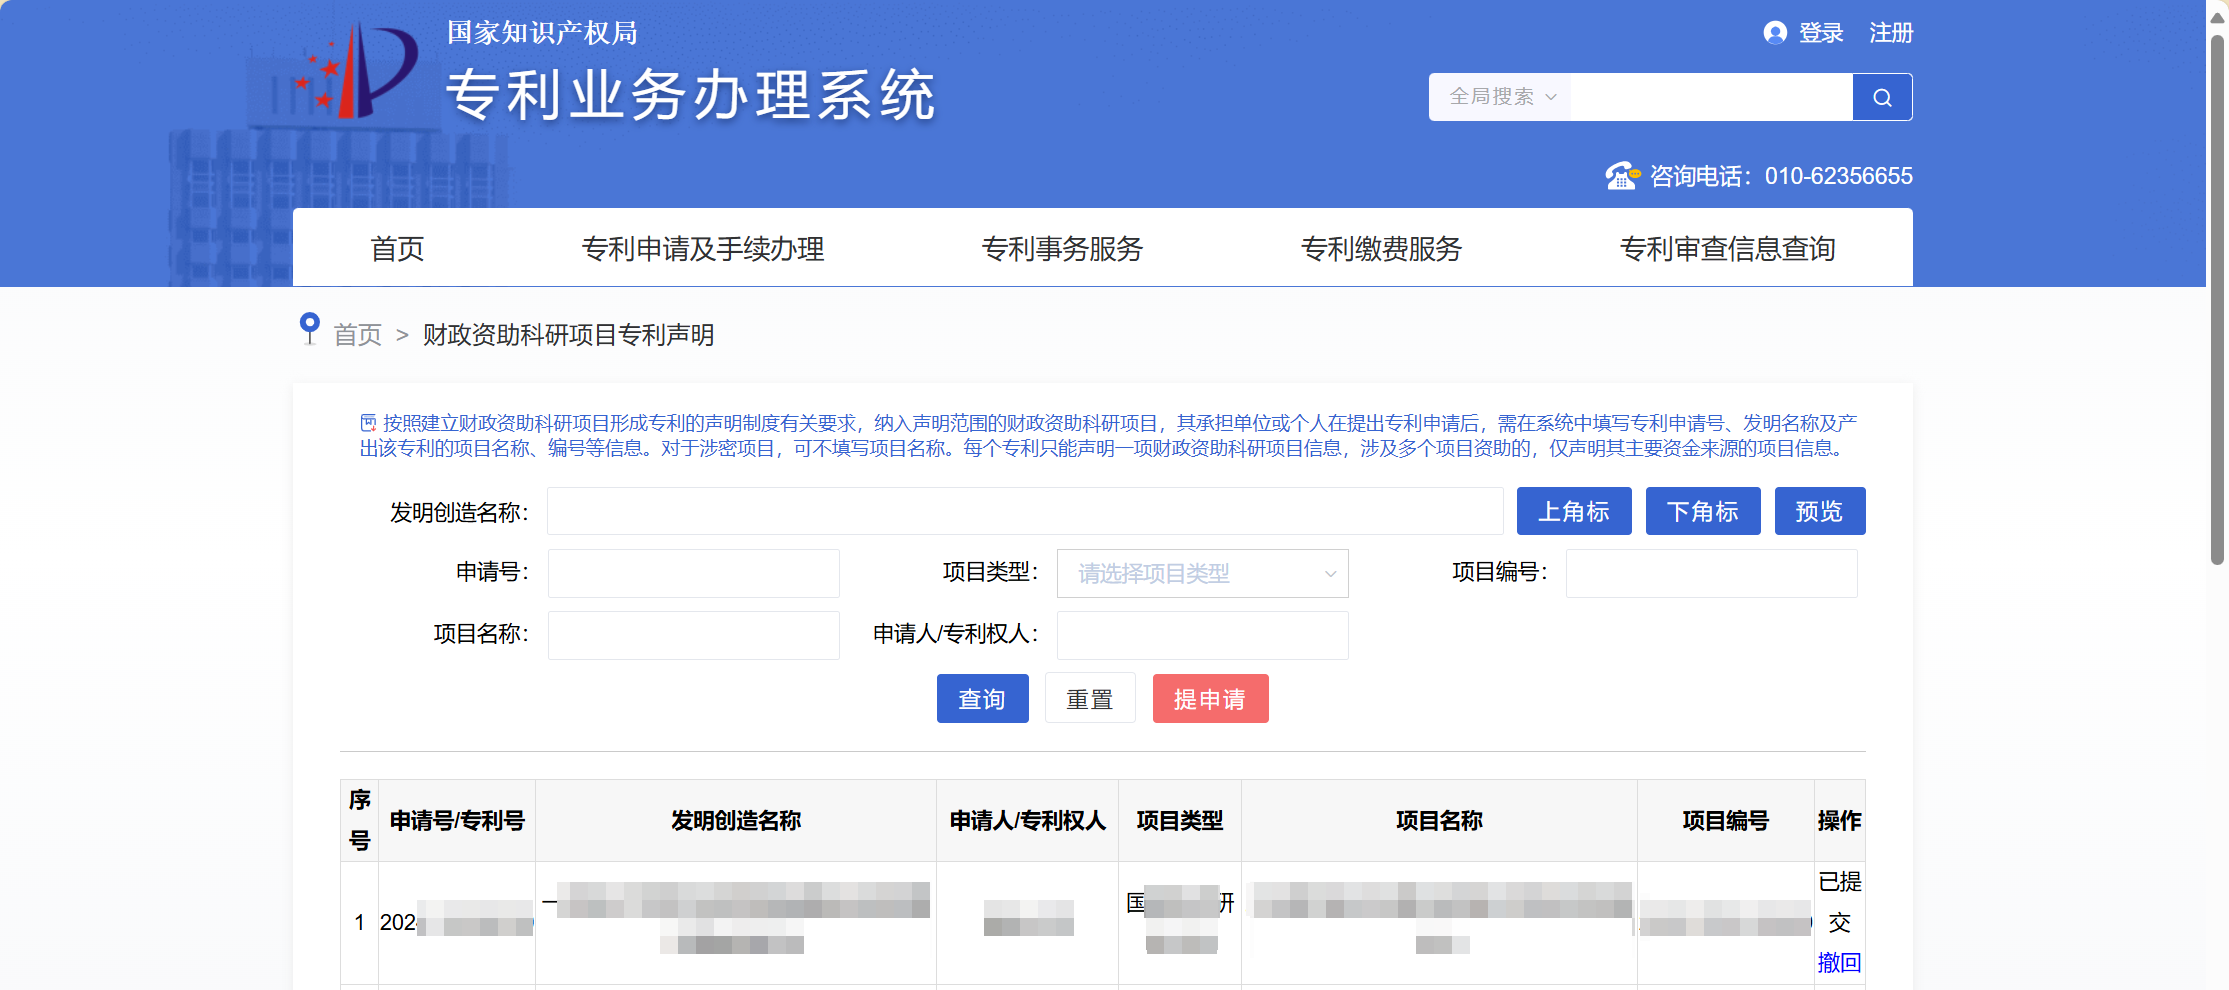Click the 上角标 superscript button
Viewport: 2229px width, 990px height.
[1574, 511]
